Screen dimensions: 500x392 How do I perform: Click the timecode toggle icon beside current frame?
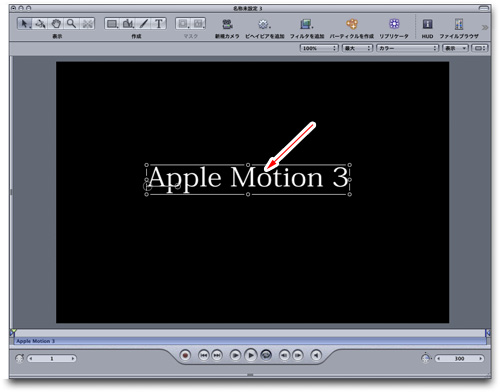pos(19,359)
